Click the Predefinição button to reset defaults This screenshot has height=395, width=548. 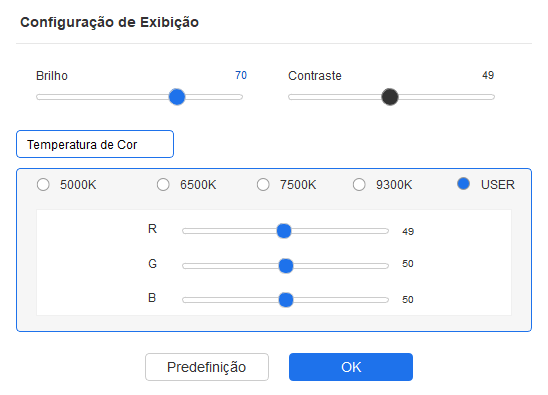tap(207, 367)
